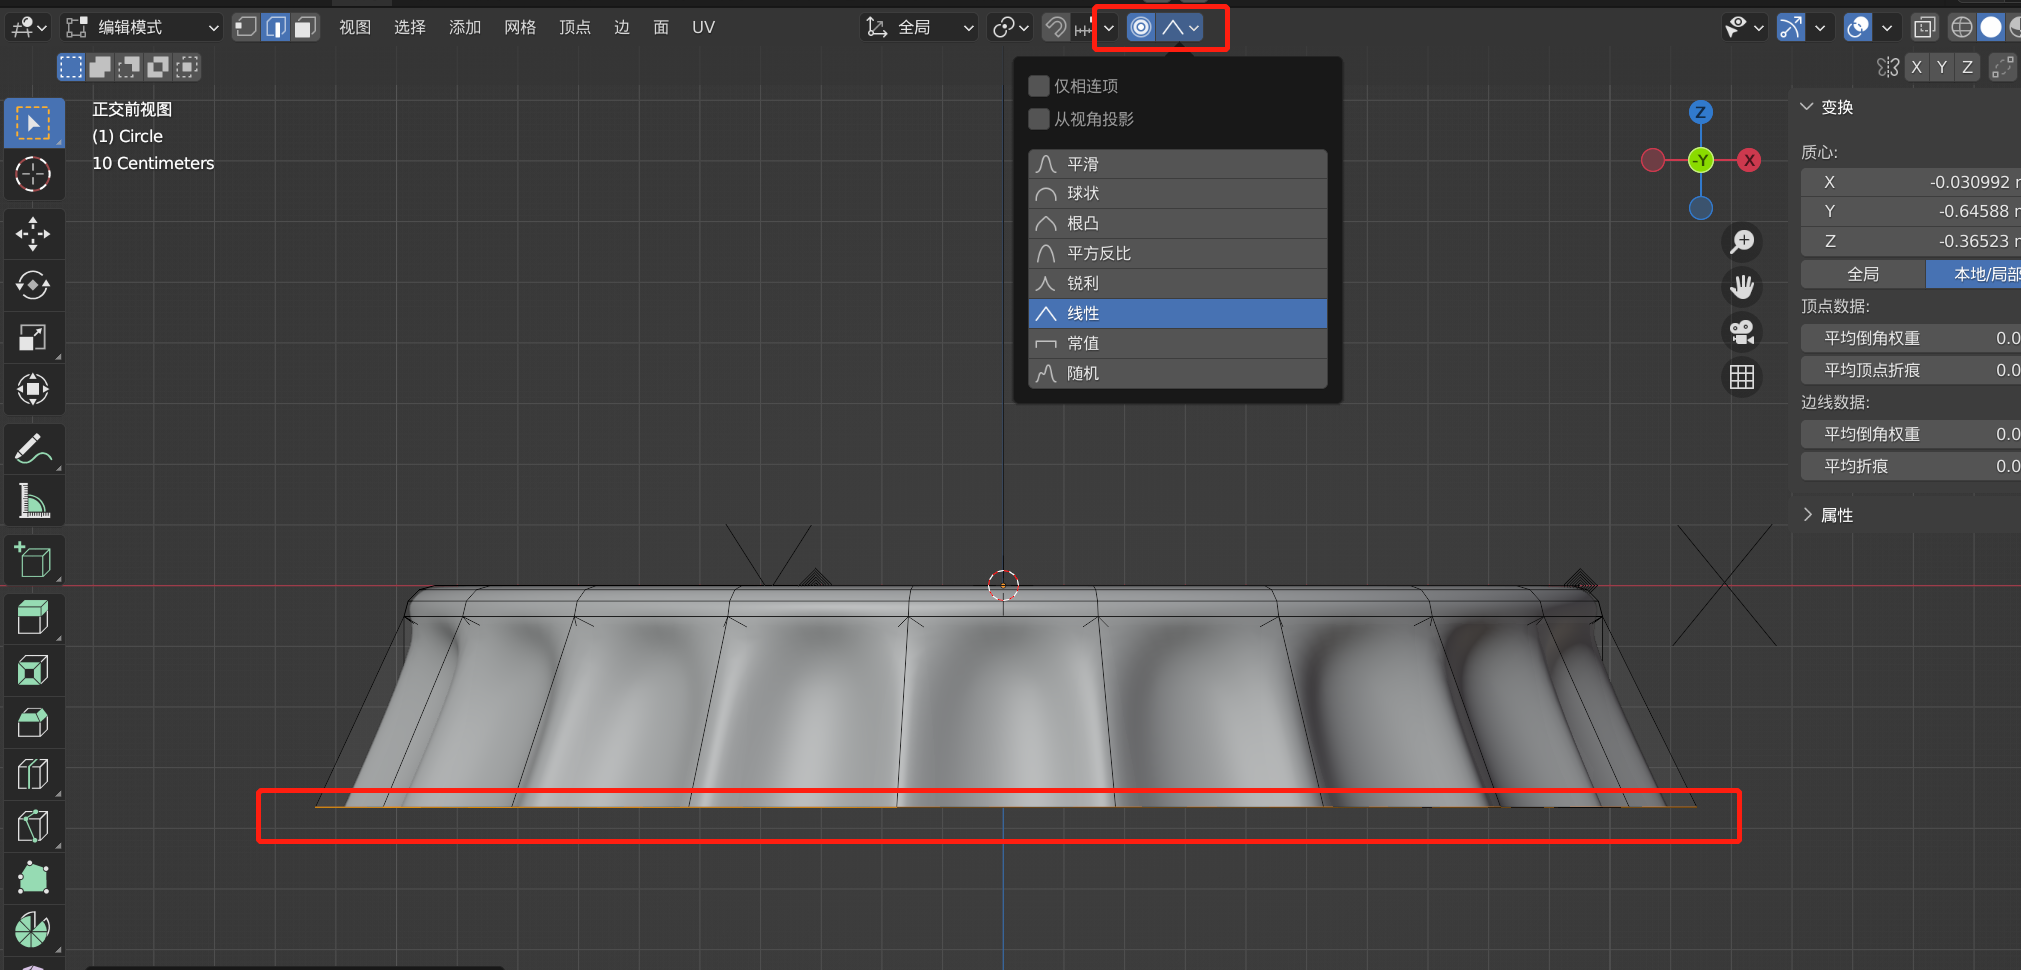Toggle Z axis mesh mirror
This screenshot has height=970, width=2021.
click(1967, 67)
